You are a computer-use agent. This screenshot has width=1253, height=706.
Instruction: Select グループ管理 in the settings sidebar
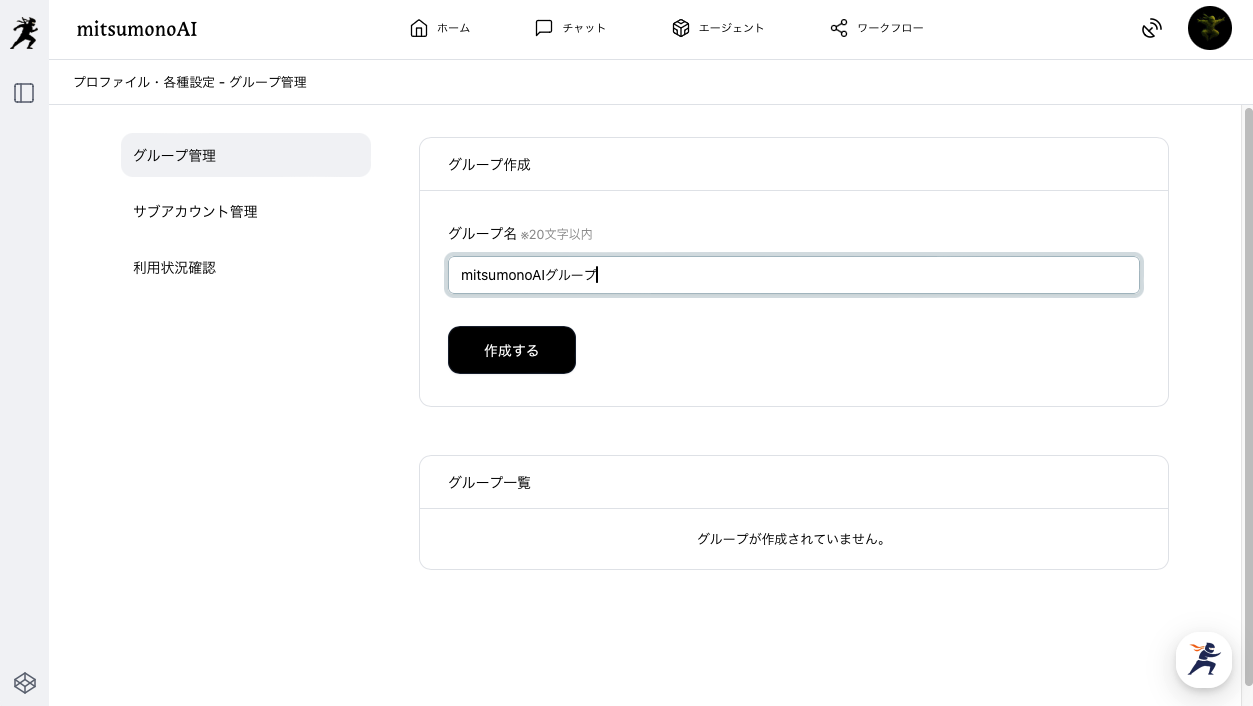pos(245,155)
